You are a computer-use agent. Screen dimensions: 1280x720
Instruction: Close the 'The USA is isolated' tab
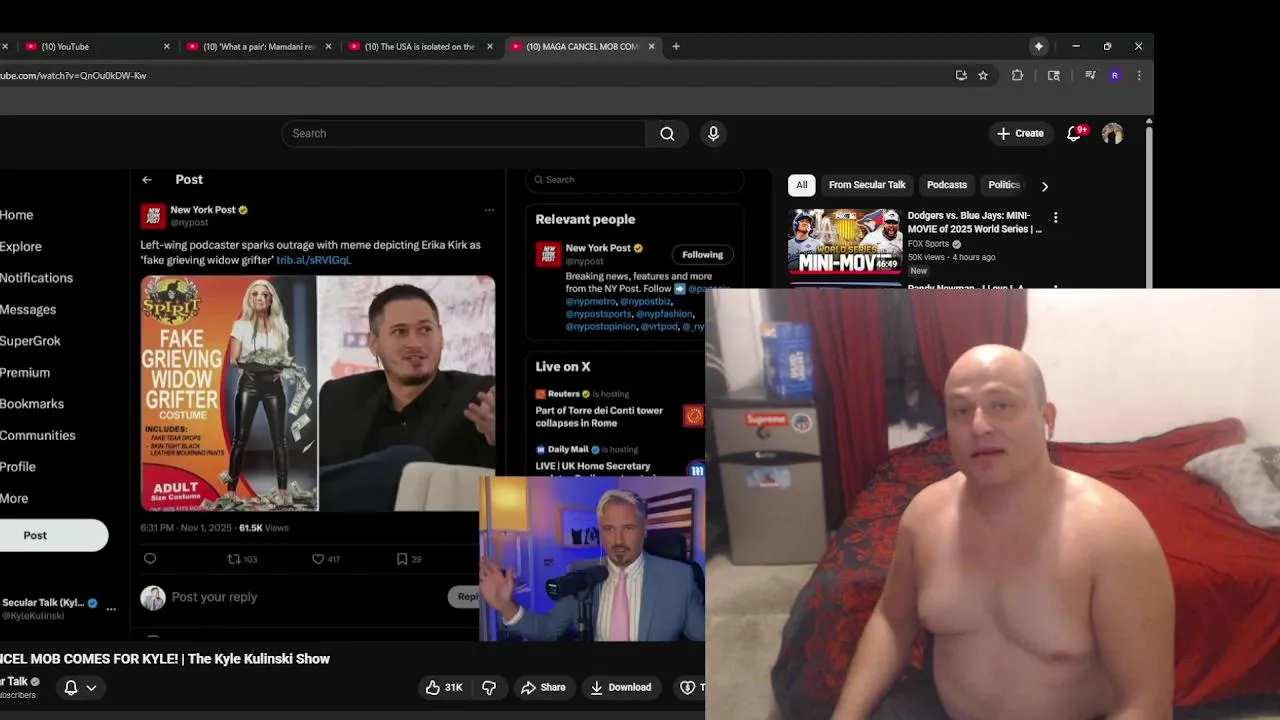pos(490,46)
